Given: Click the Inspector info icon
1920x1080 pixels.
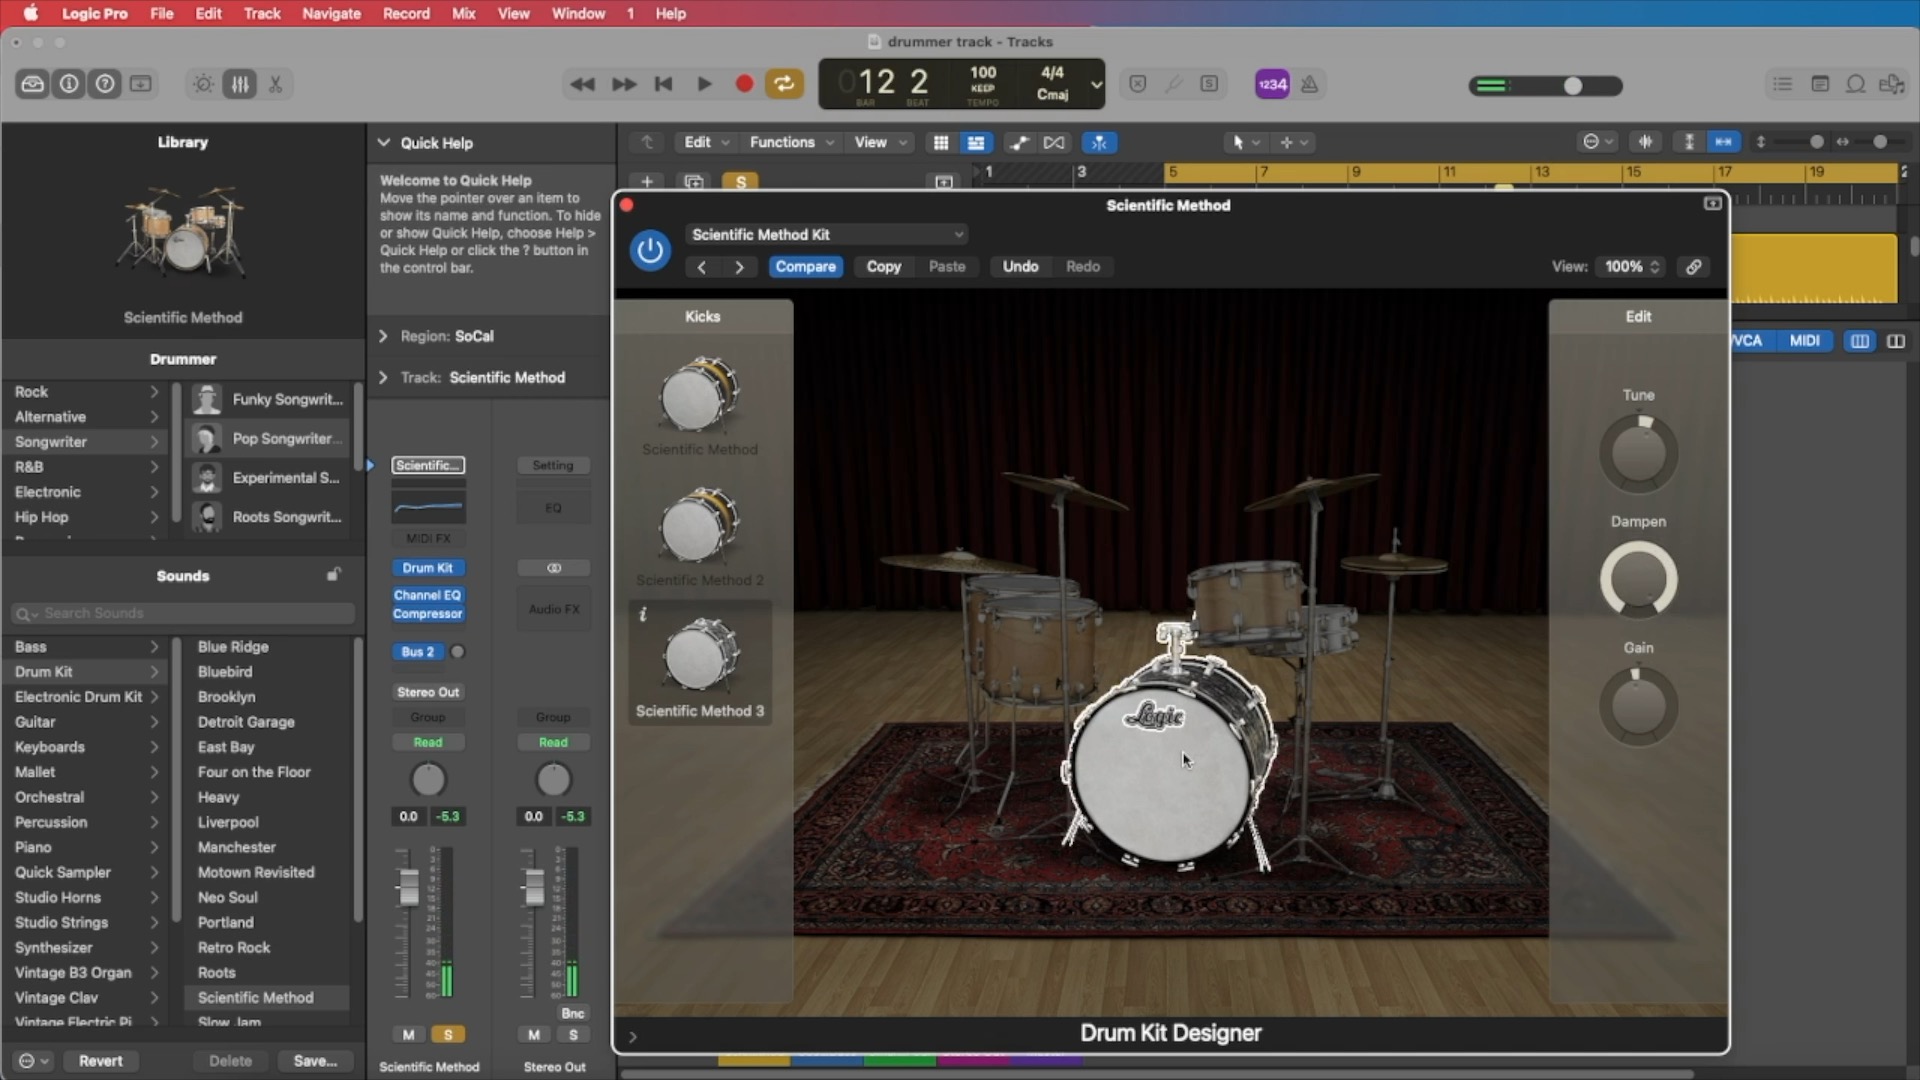Looking at the screenshot, I should tap(69, 84).
